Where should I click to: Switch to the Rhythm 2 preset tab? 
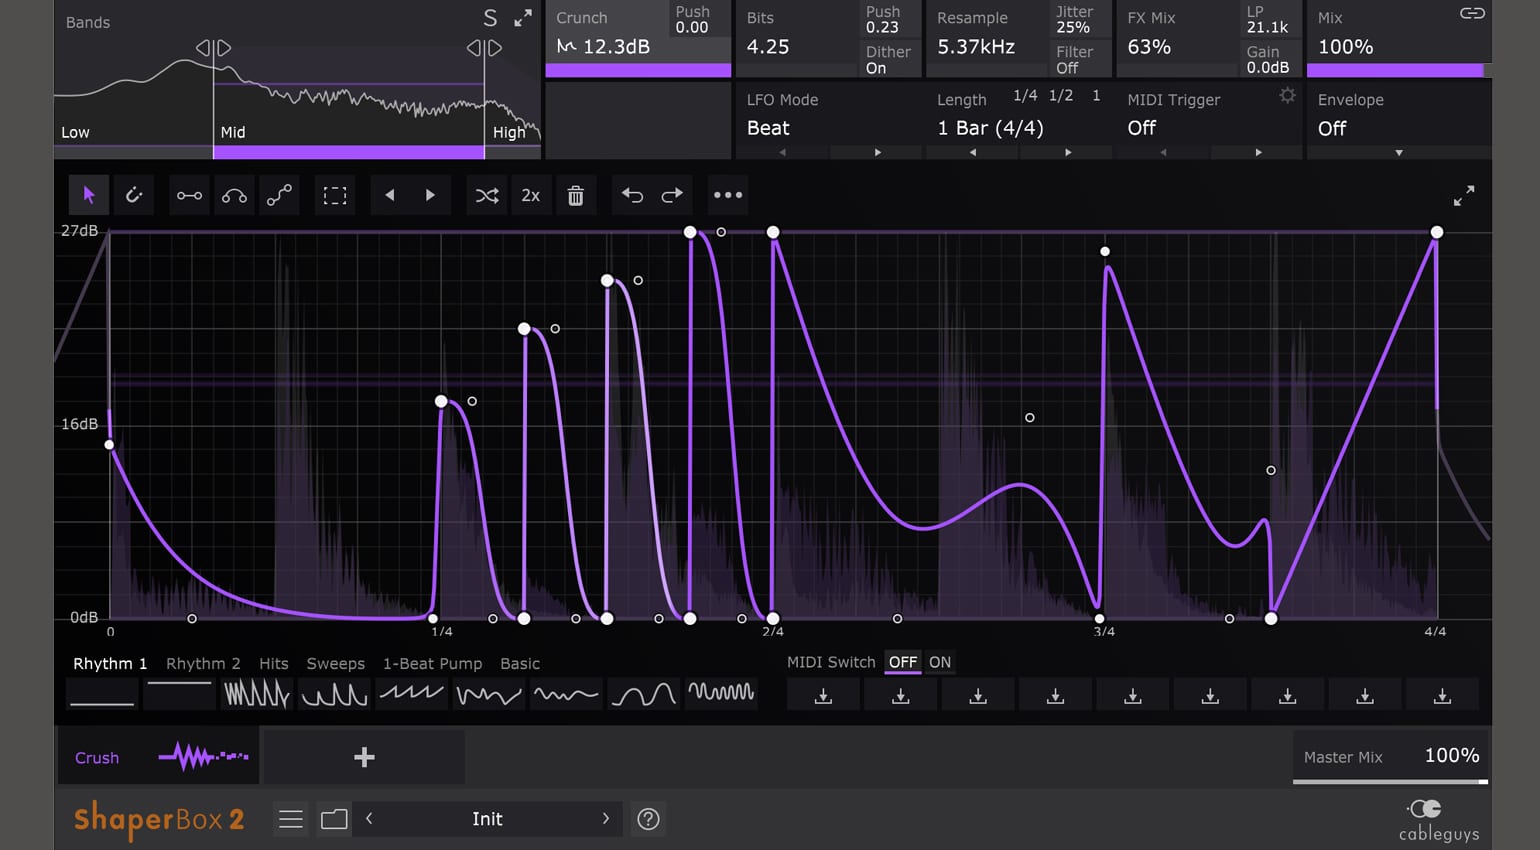pos(203,663)
